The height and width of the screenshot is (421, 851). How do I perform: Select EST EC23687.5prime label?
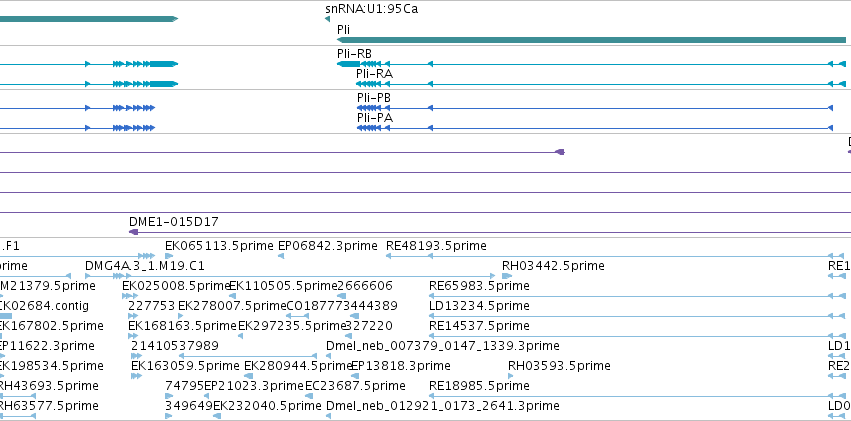[355, 386]
